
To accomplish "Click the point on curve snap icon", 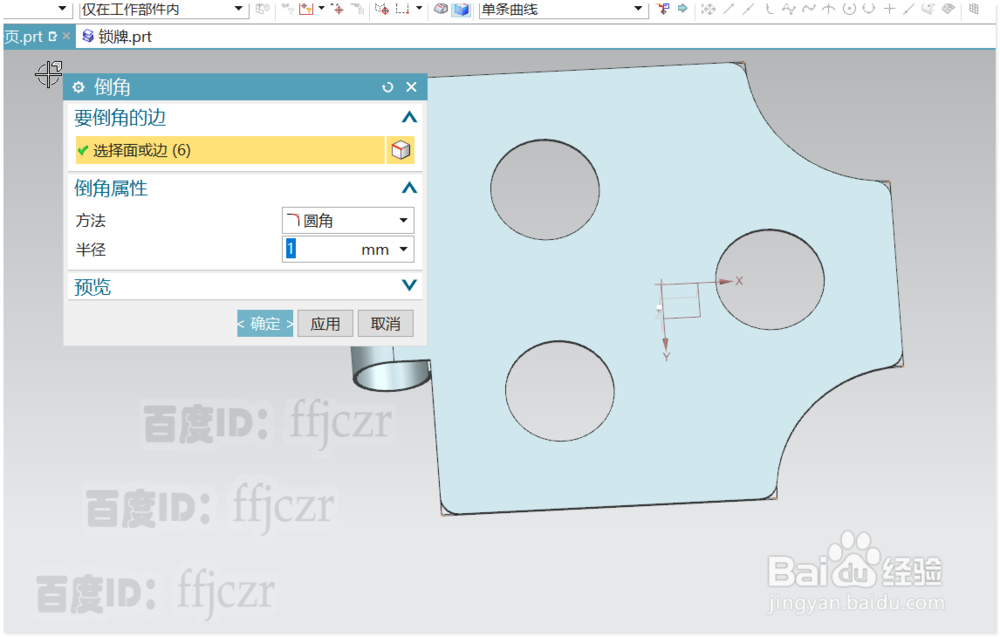I will click(x=909, y=9).
